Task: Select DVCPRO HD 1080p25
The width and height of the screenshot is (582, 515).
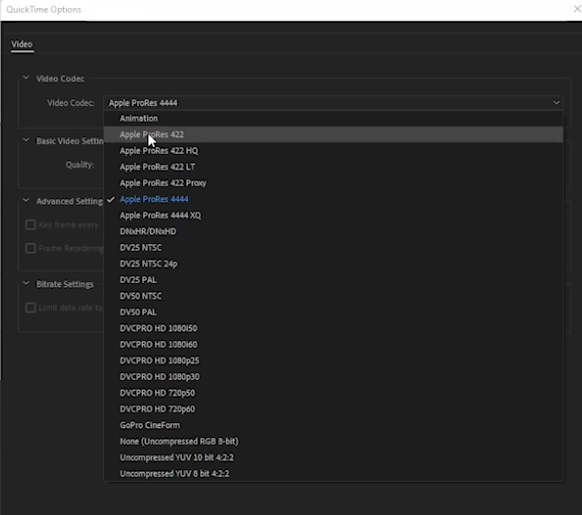Action: [333, 361]
